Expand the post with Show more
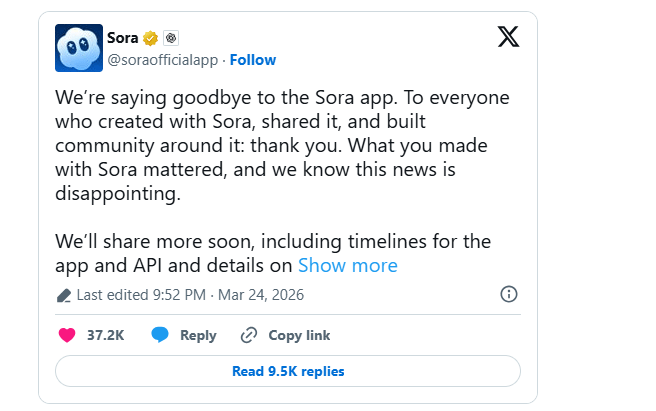Viewport: 656px width, 411px height. coord(347,265)
